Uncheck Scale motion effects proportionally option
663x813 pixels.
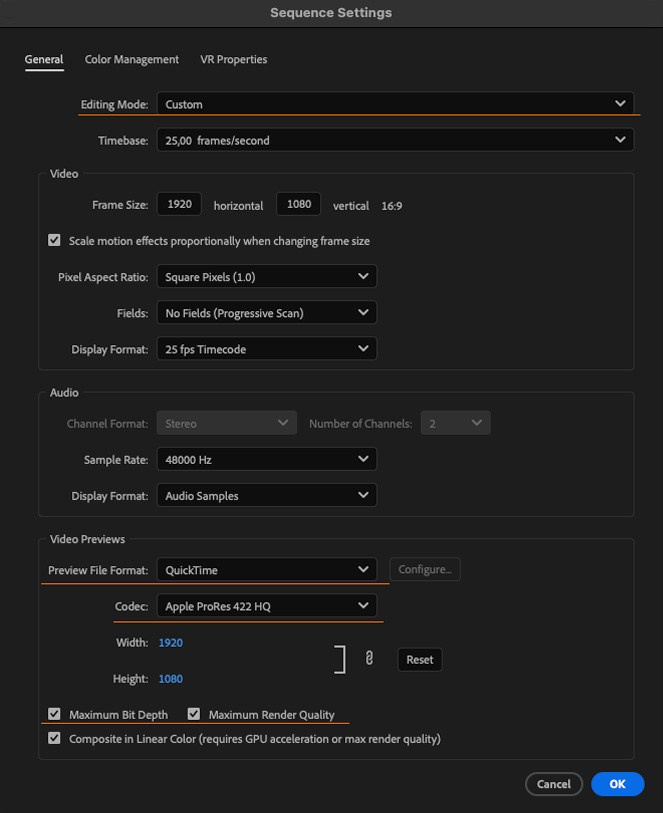point(54,240)
